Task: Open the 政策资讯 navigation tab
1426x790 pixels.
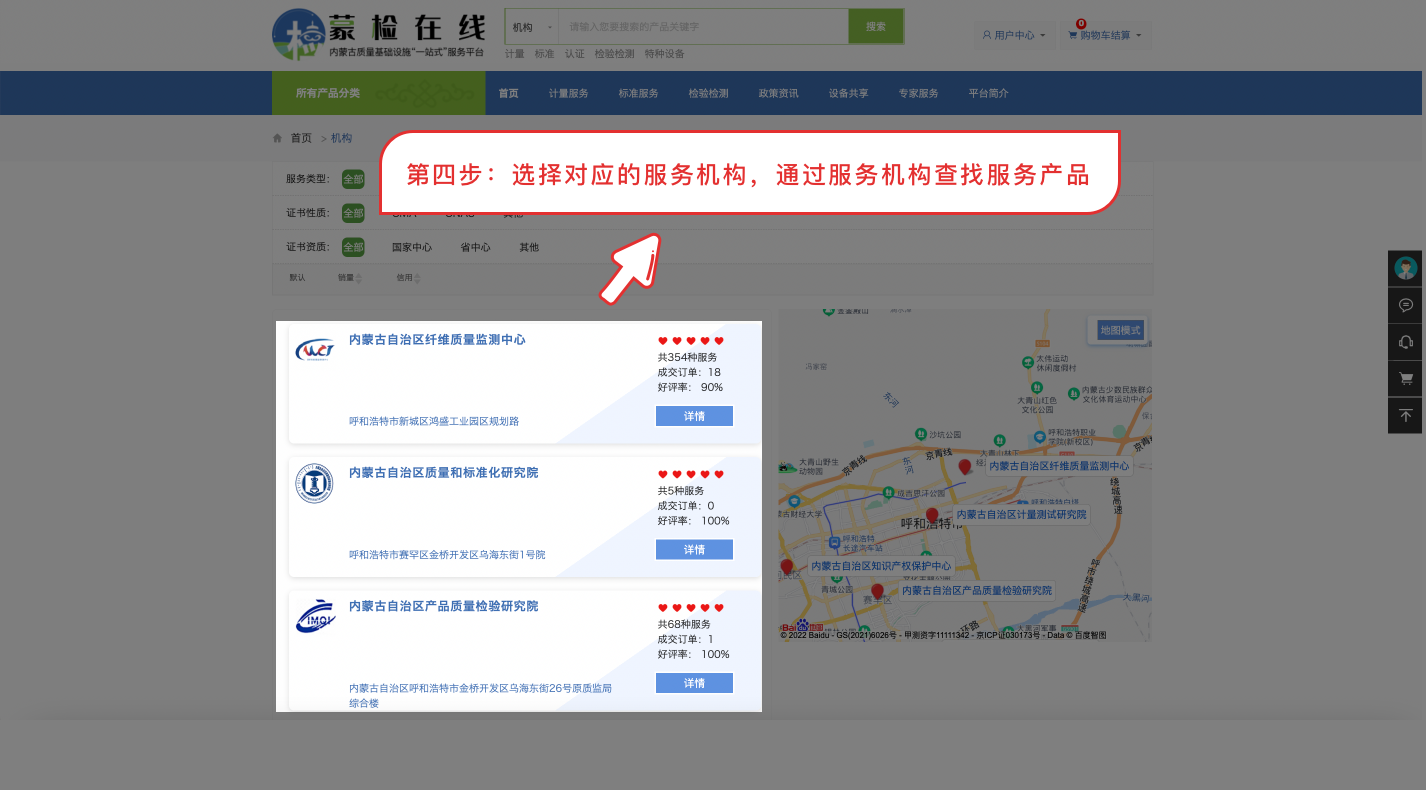Action: tap(778, 93)
